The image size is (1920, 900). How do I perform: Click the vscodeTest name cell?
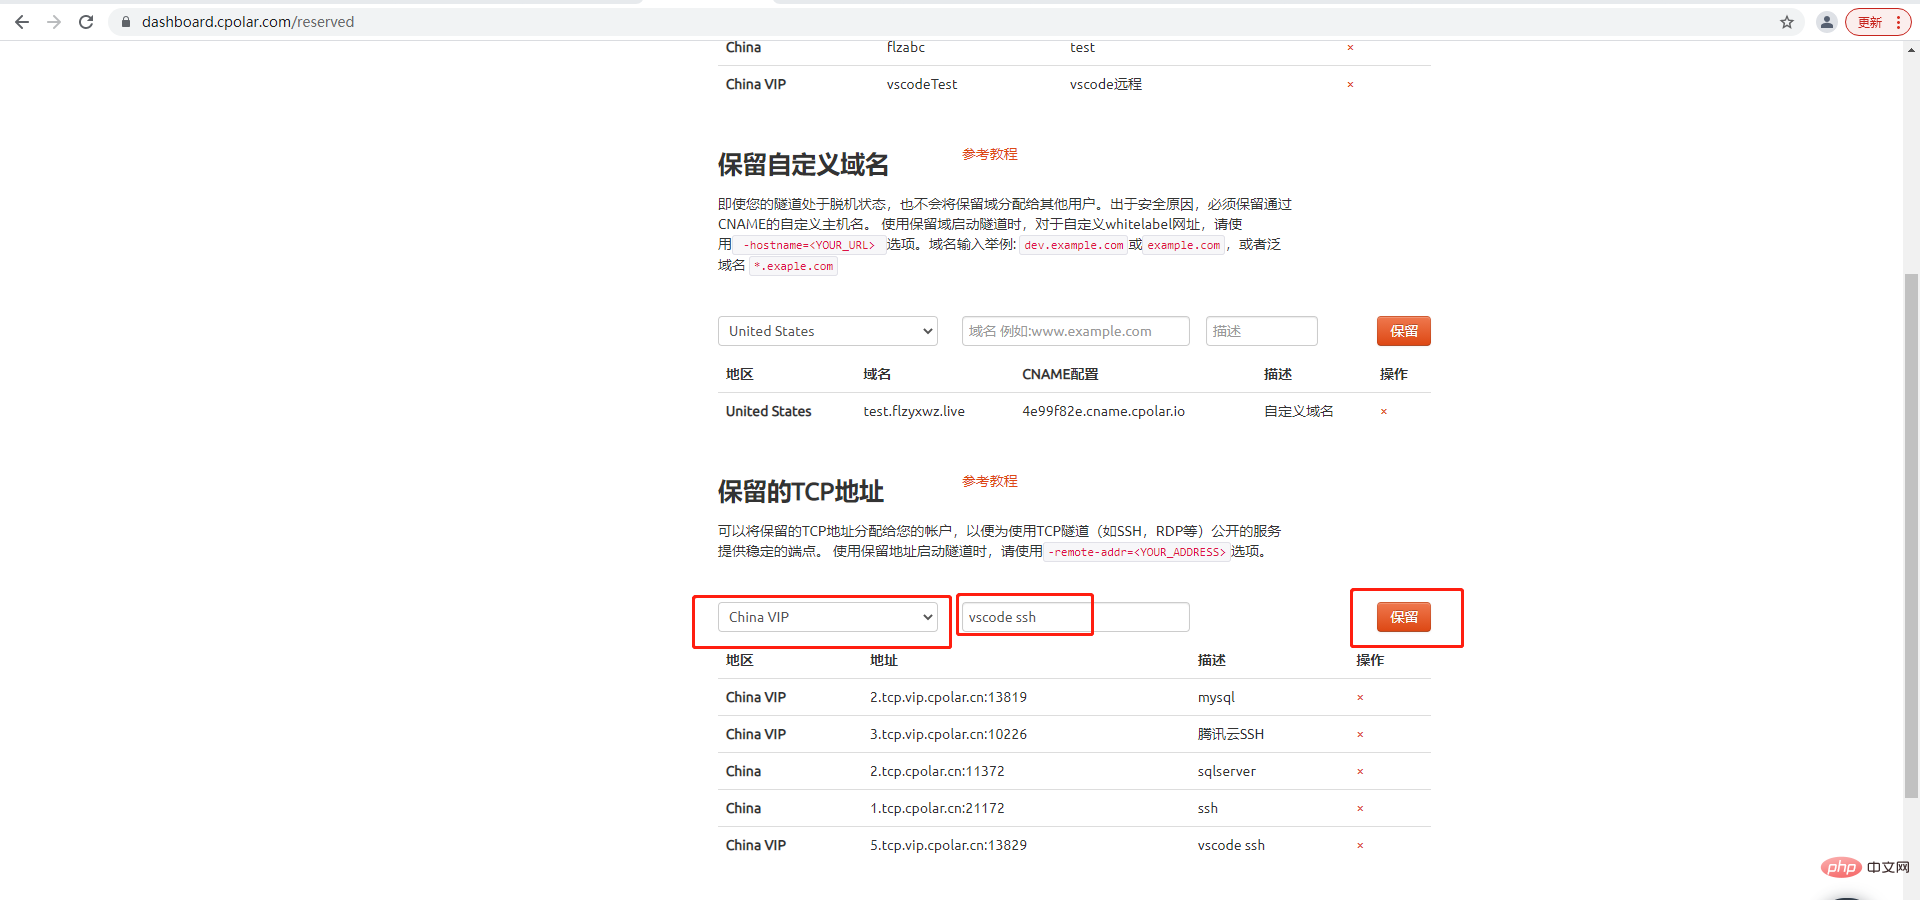(922, 84)
